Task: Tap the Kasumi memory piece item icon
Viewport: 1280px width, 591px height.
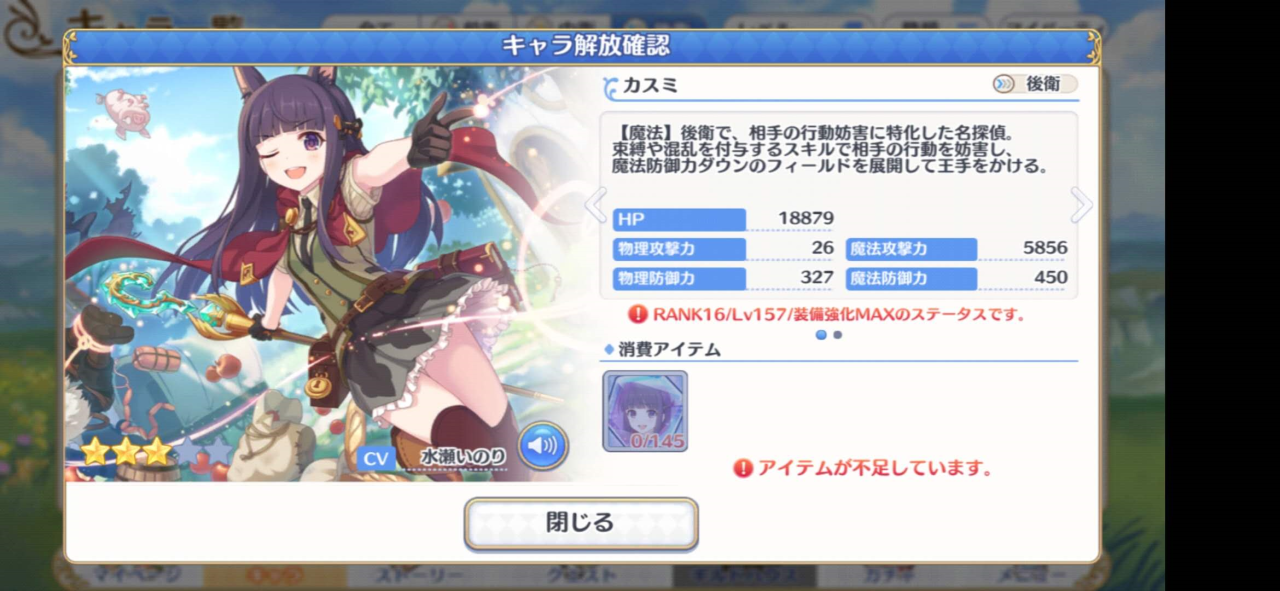Action: tap(645, 411)
